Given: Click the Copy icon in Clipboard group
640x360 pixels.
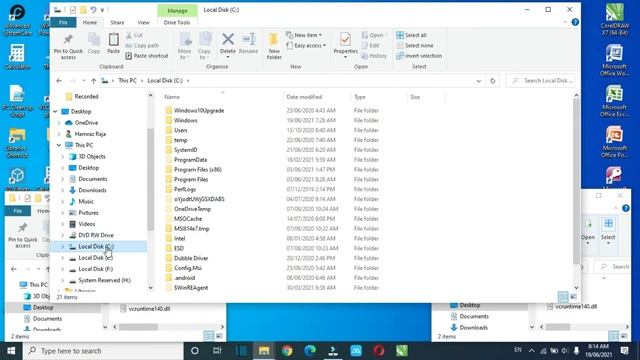Looking at the screenshot, I should [94, 43].
